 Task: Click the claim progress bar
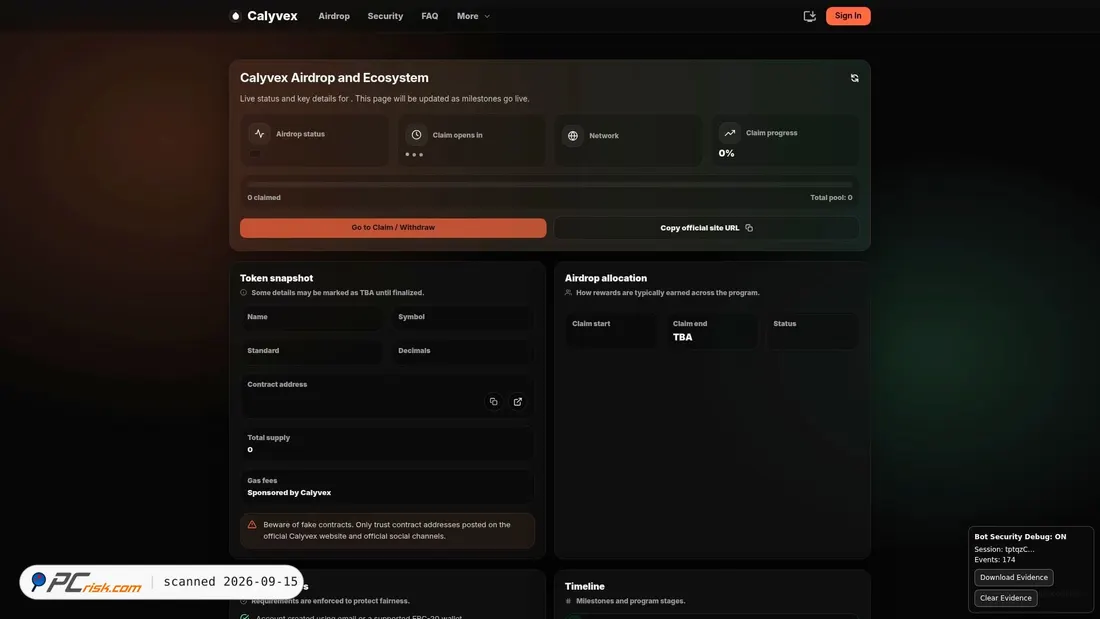549,185
